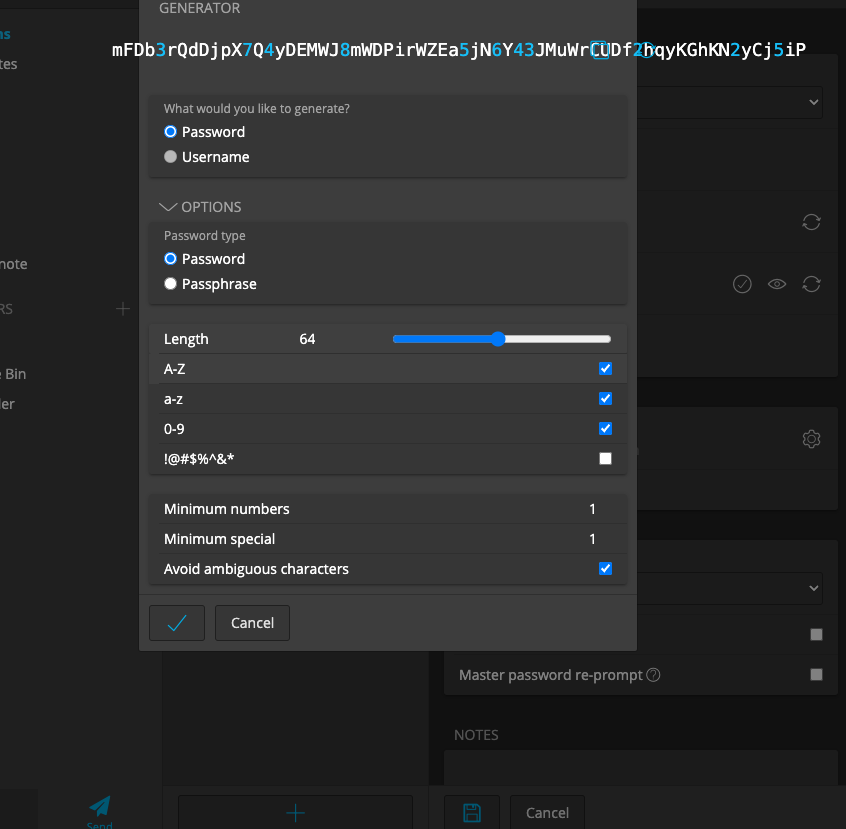This screenshot has height=829, width=846.
Task: Open the dropdown at the top right
Action: [x=815, y=102]
